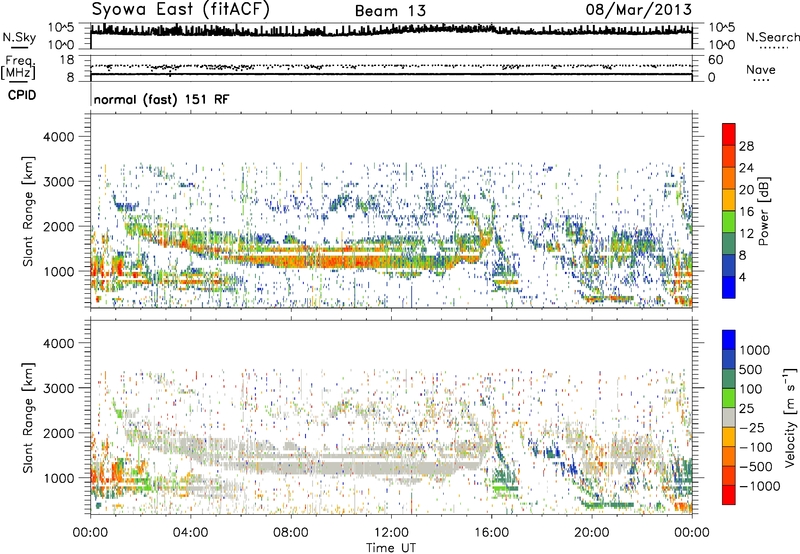
Task: Click the yellow-orange 16–20 dB Power bar segment
Action: click(729, 199)
